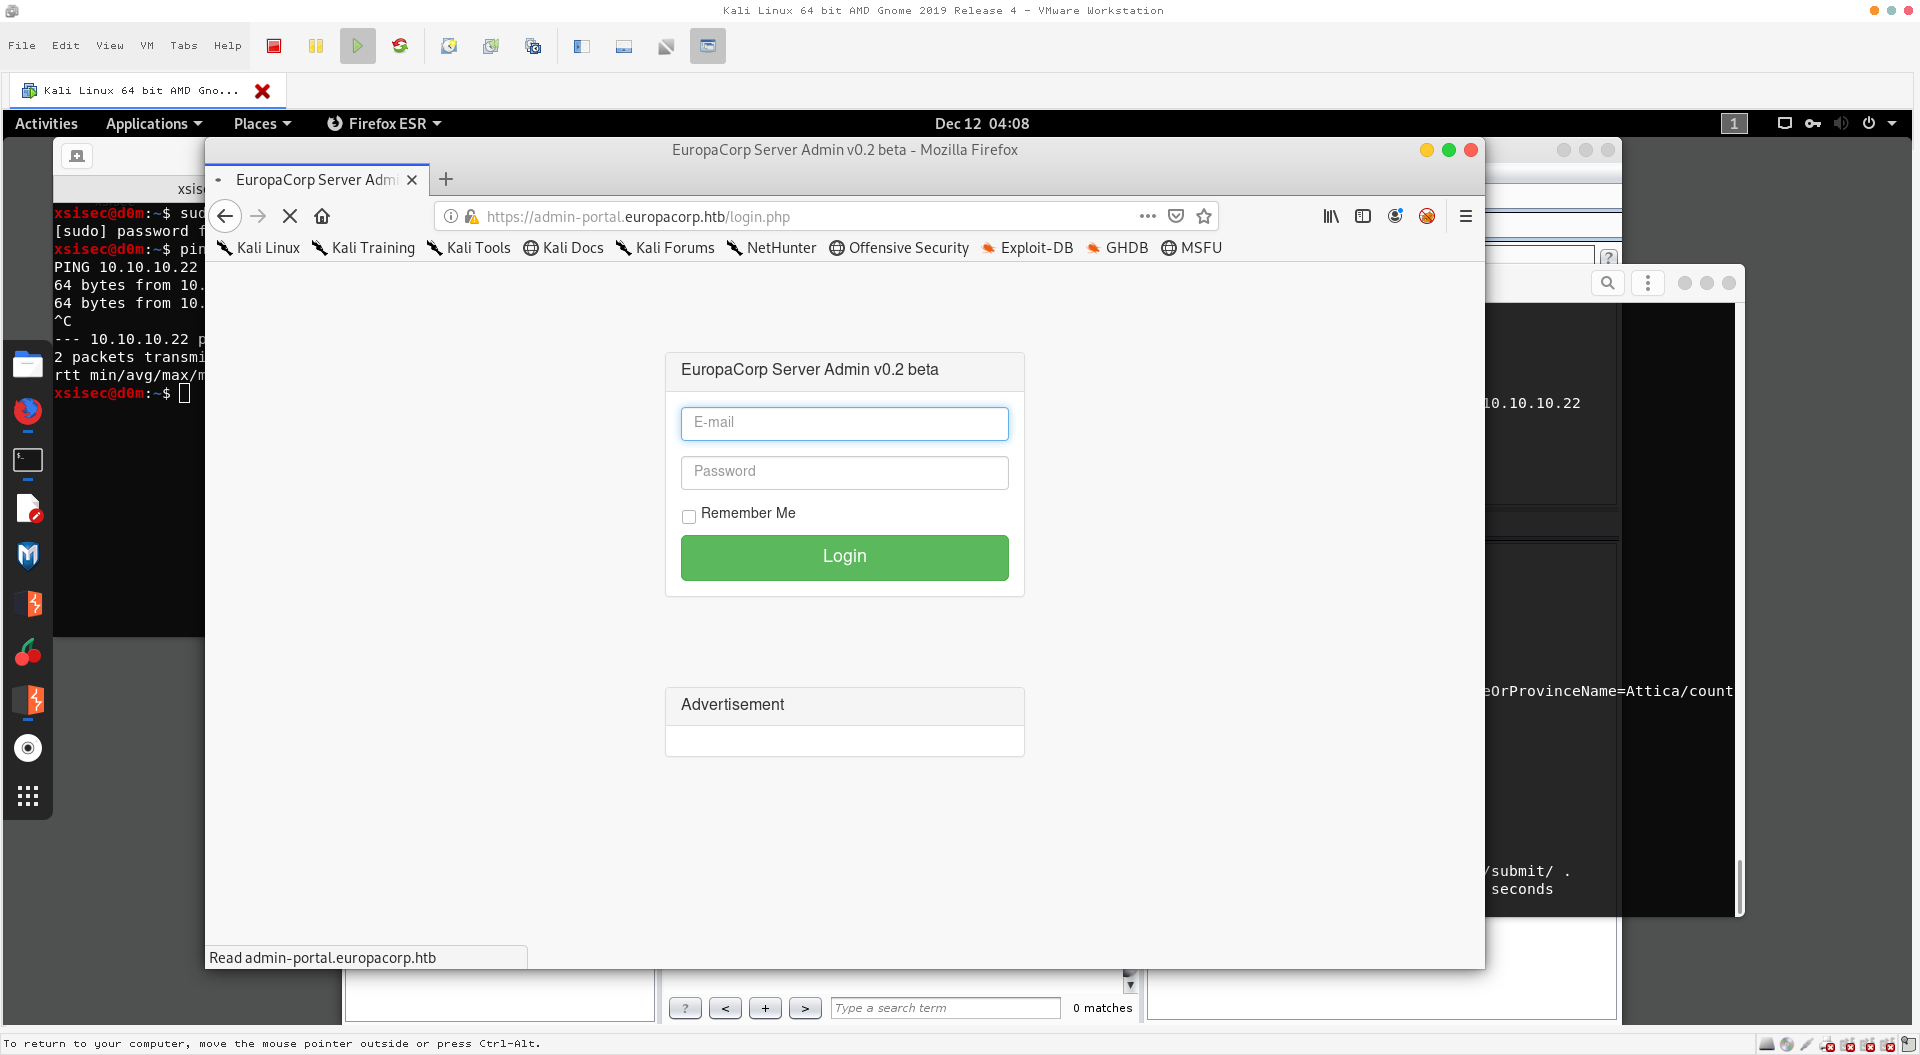Click the red VMware power-off icon
Image resolution: width=1920 pixels, height=1055 pixels.
(x=274, y=46)
